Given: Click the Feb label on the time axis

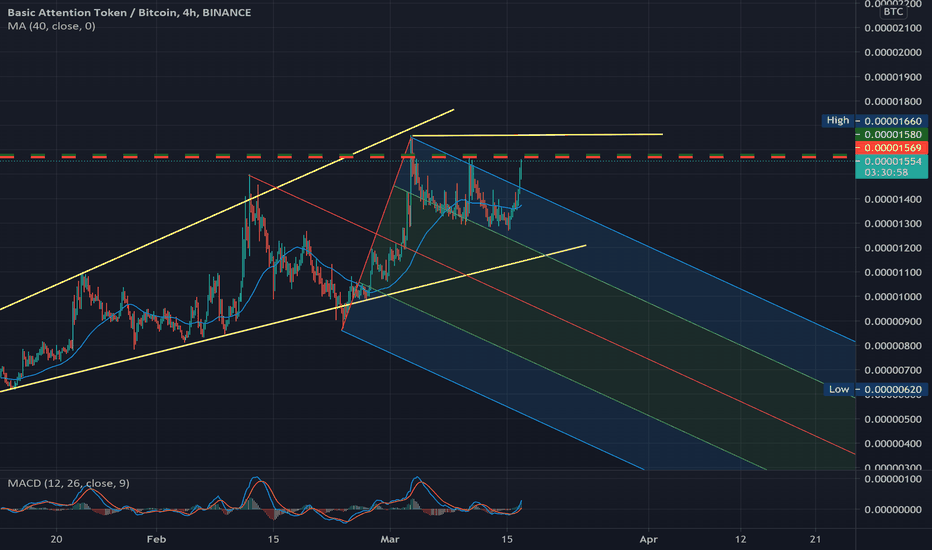Looking at the screenshot, I should pyautogui.click(x=156, y=539).
